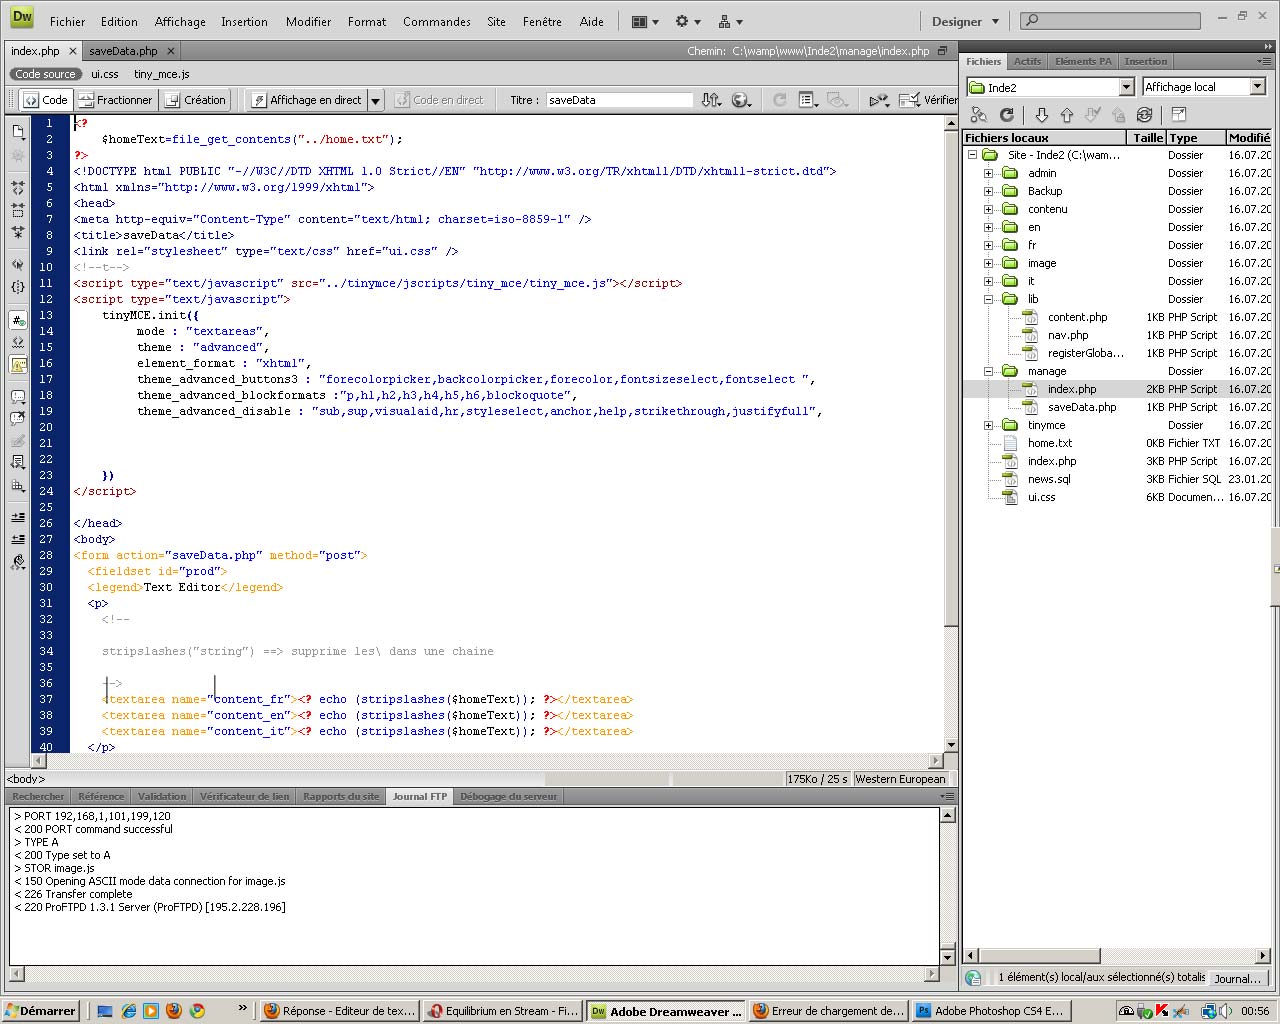Screen dimensions: 1280x1024
Task: Refresh the Files panel list
Action: 1007,115
